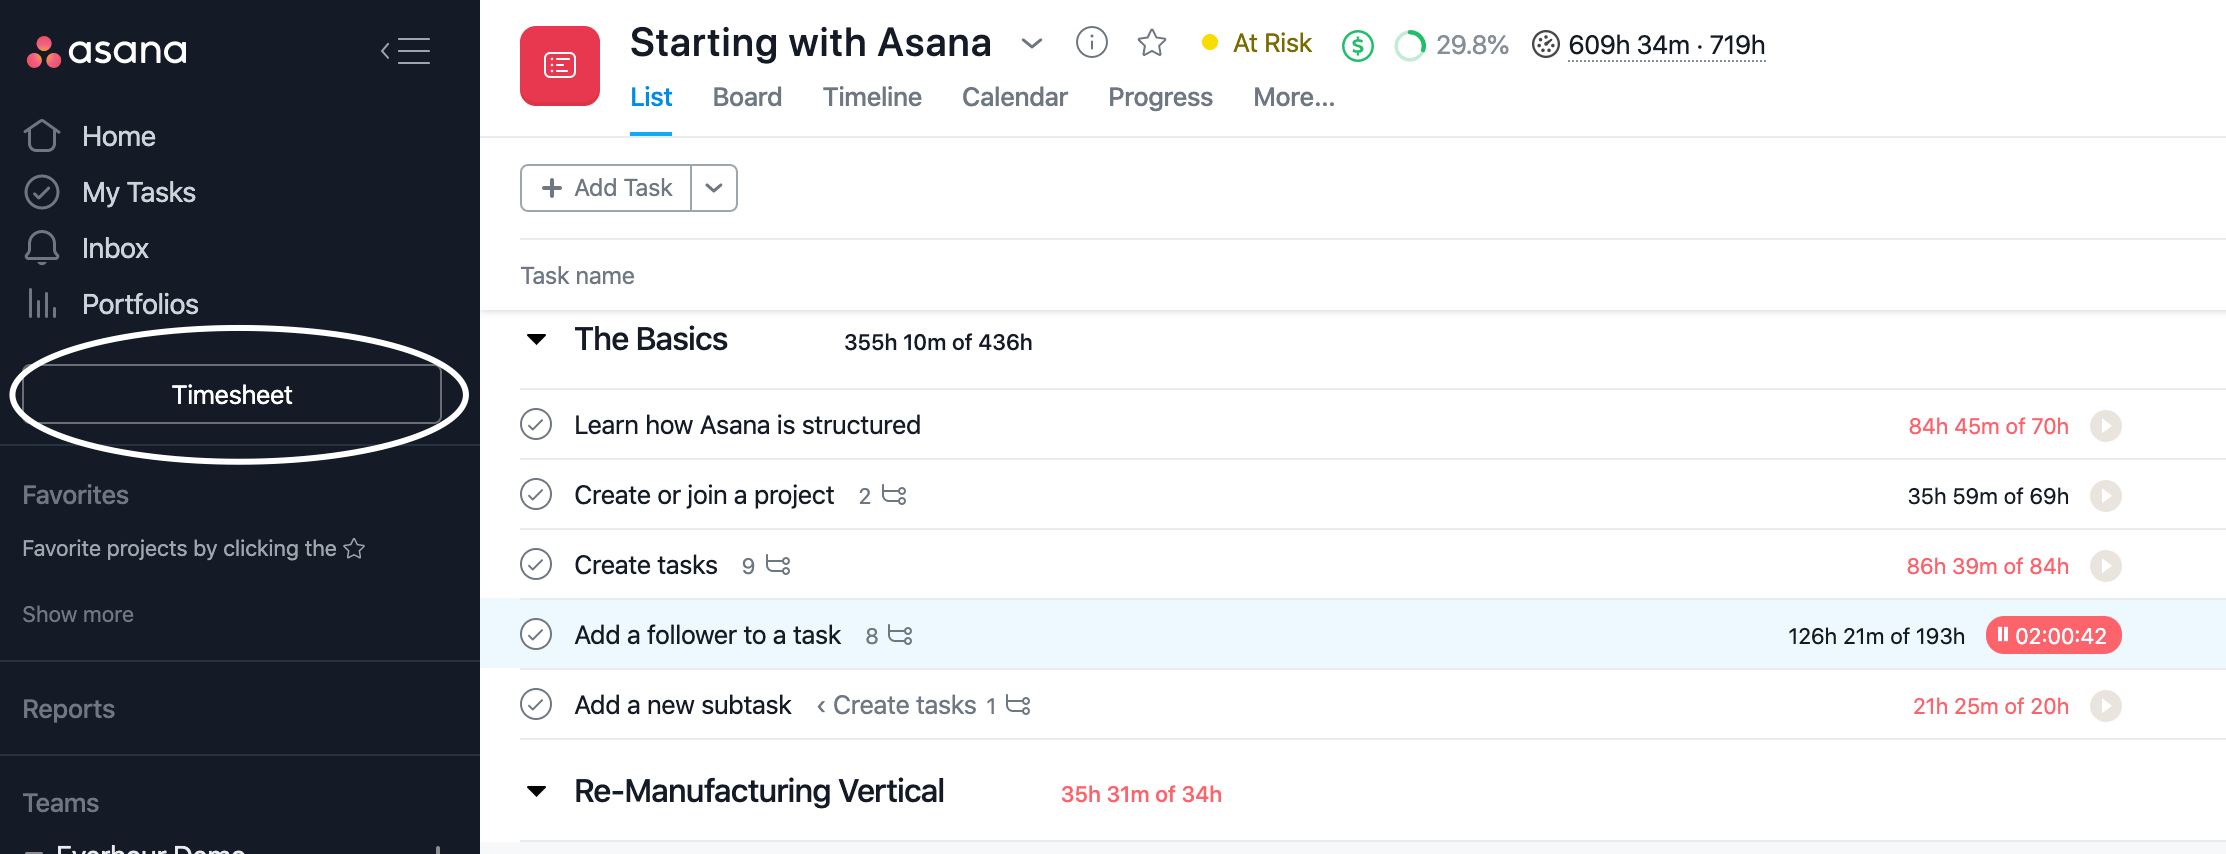Complete the Add a new subtask task
This screenshot has height=854, width=2226.
pos(536,705)
